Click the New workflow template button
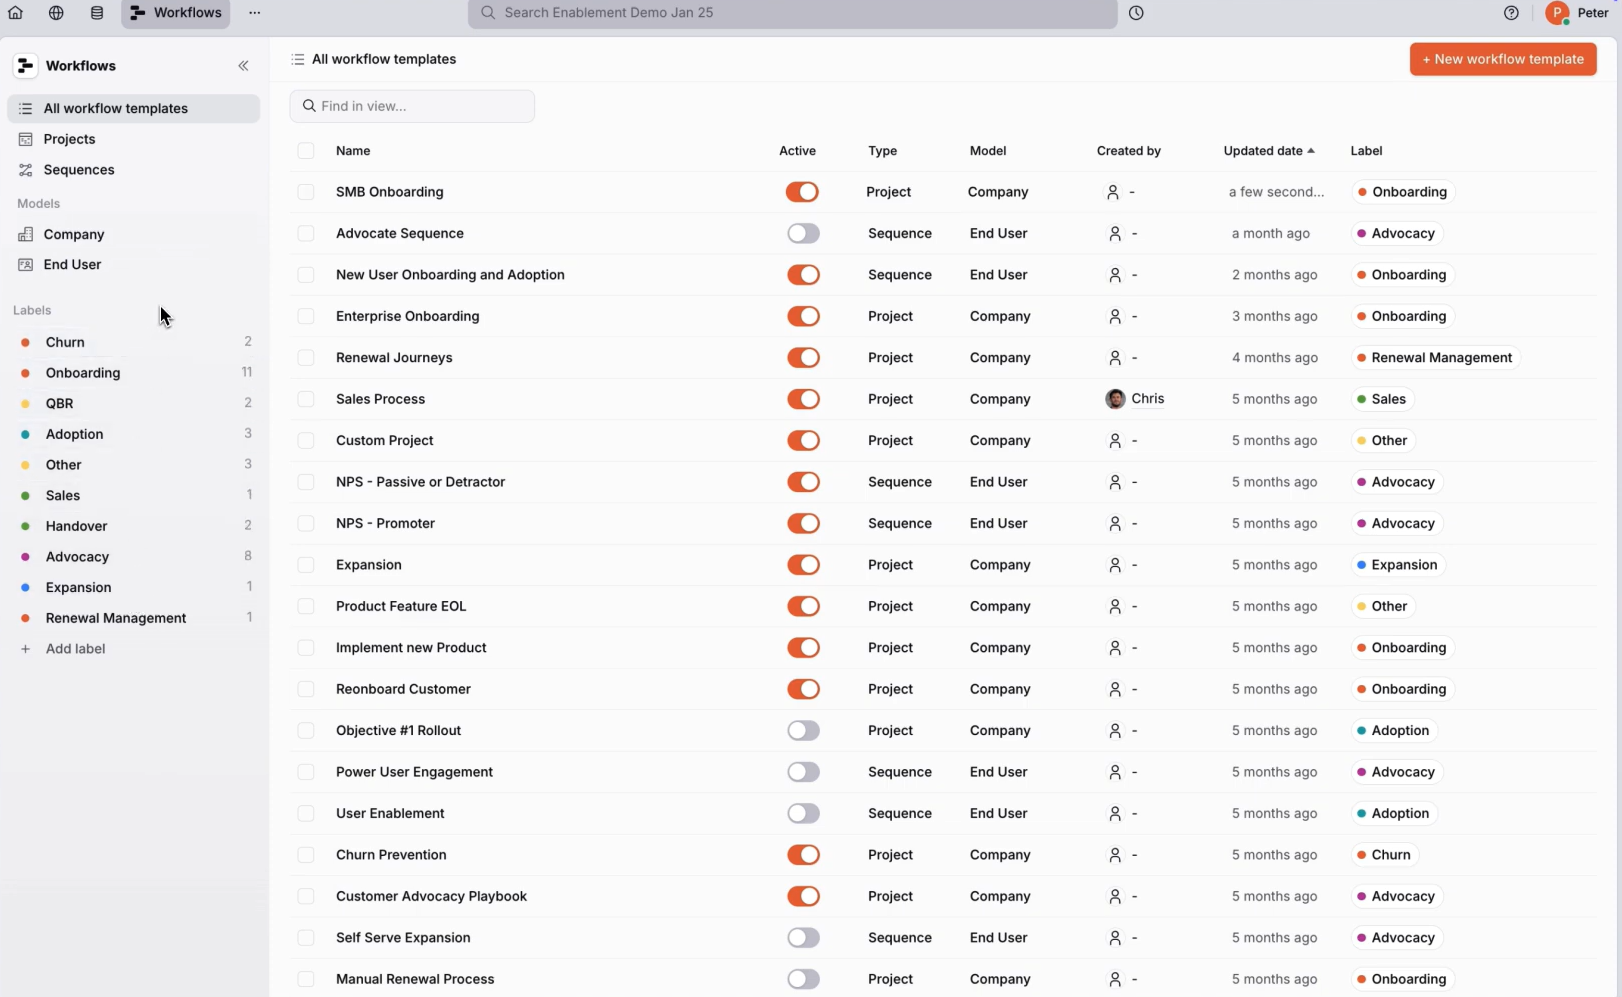Viewport: 1622px width, 997px height. [x=1503, y=59]
